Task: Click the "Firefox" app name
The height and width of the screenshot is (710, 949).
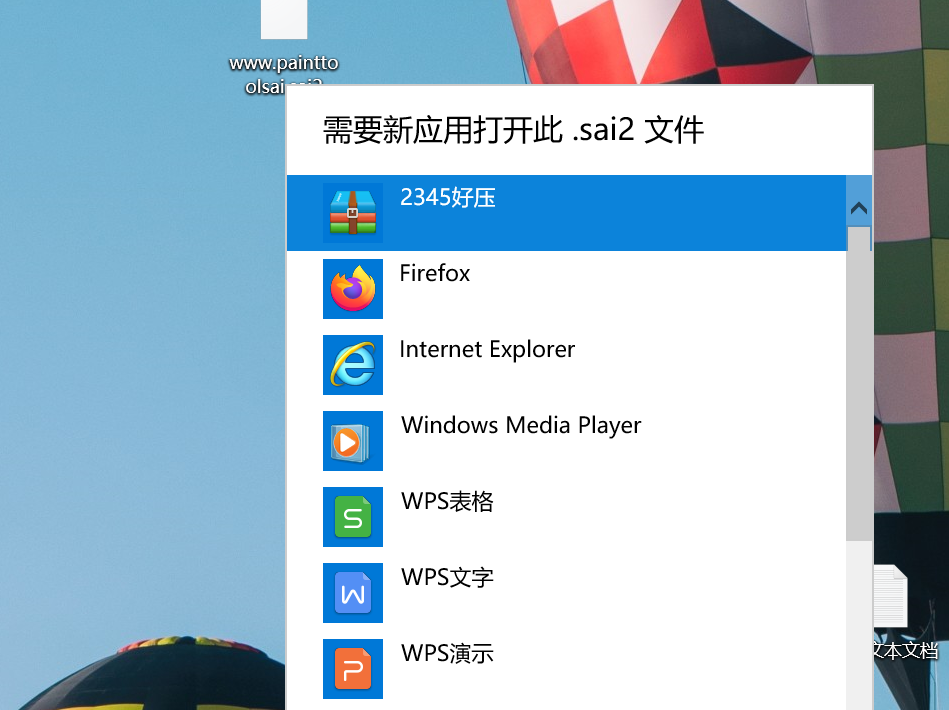Action: point(435,274)
